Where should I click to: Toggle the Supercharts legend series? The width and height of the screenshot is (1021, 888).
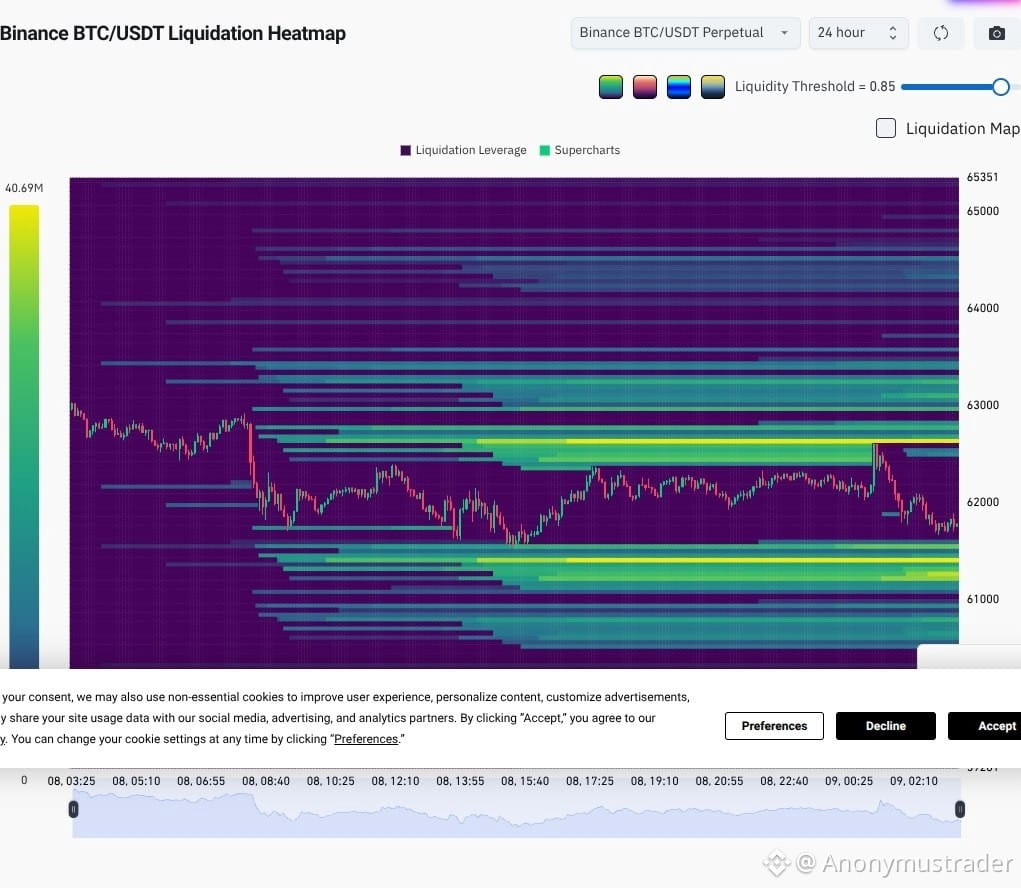[580, 150]
